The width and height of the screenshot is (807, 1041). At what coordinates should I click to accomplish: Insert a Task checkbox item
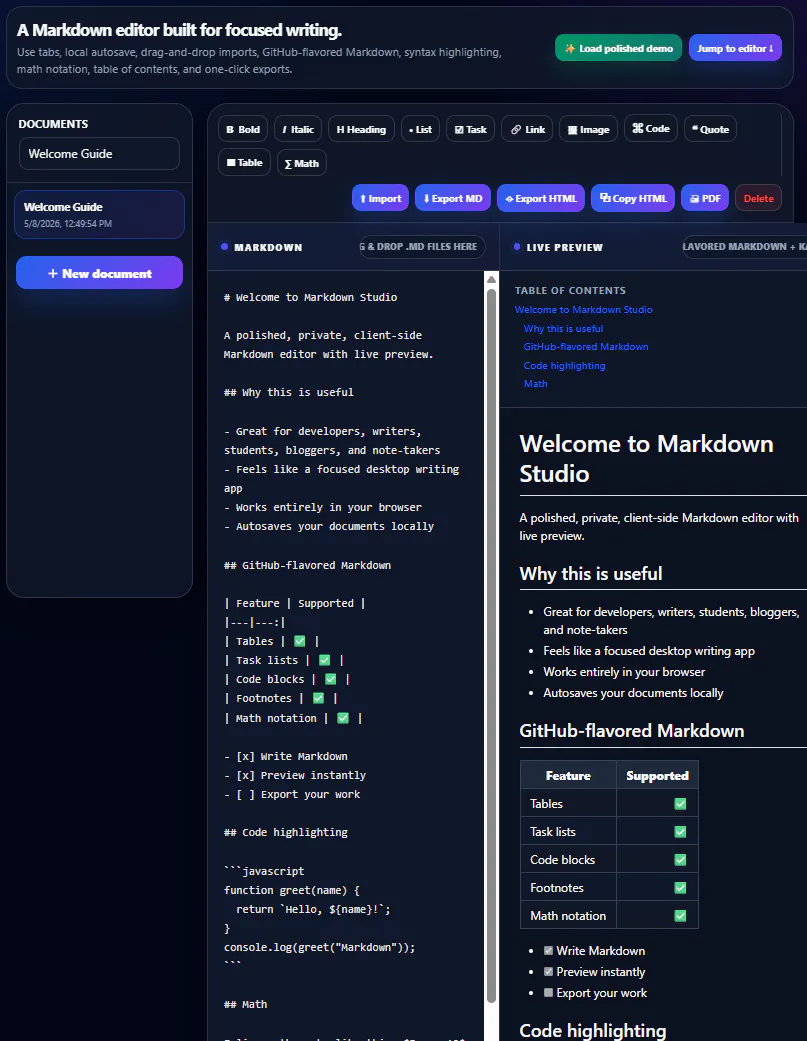coord(471,129)
